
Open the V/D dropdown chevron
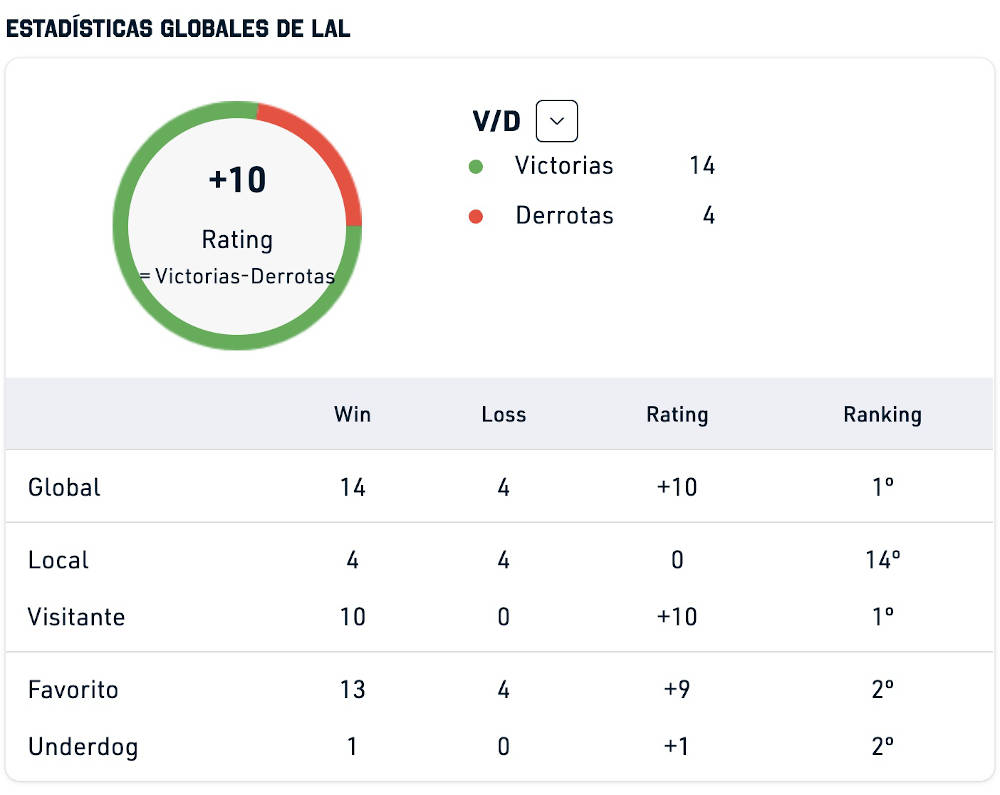pyautogui.click(x=557, y=121)
